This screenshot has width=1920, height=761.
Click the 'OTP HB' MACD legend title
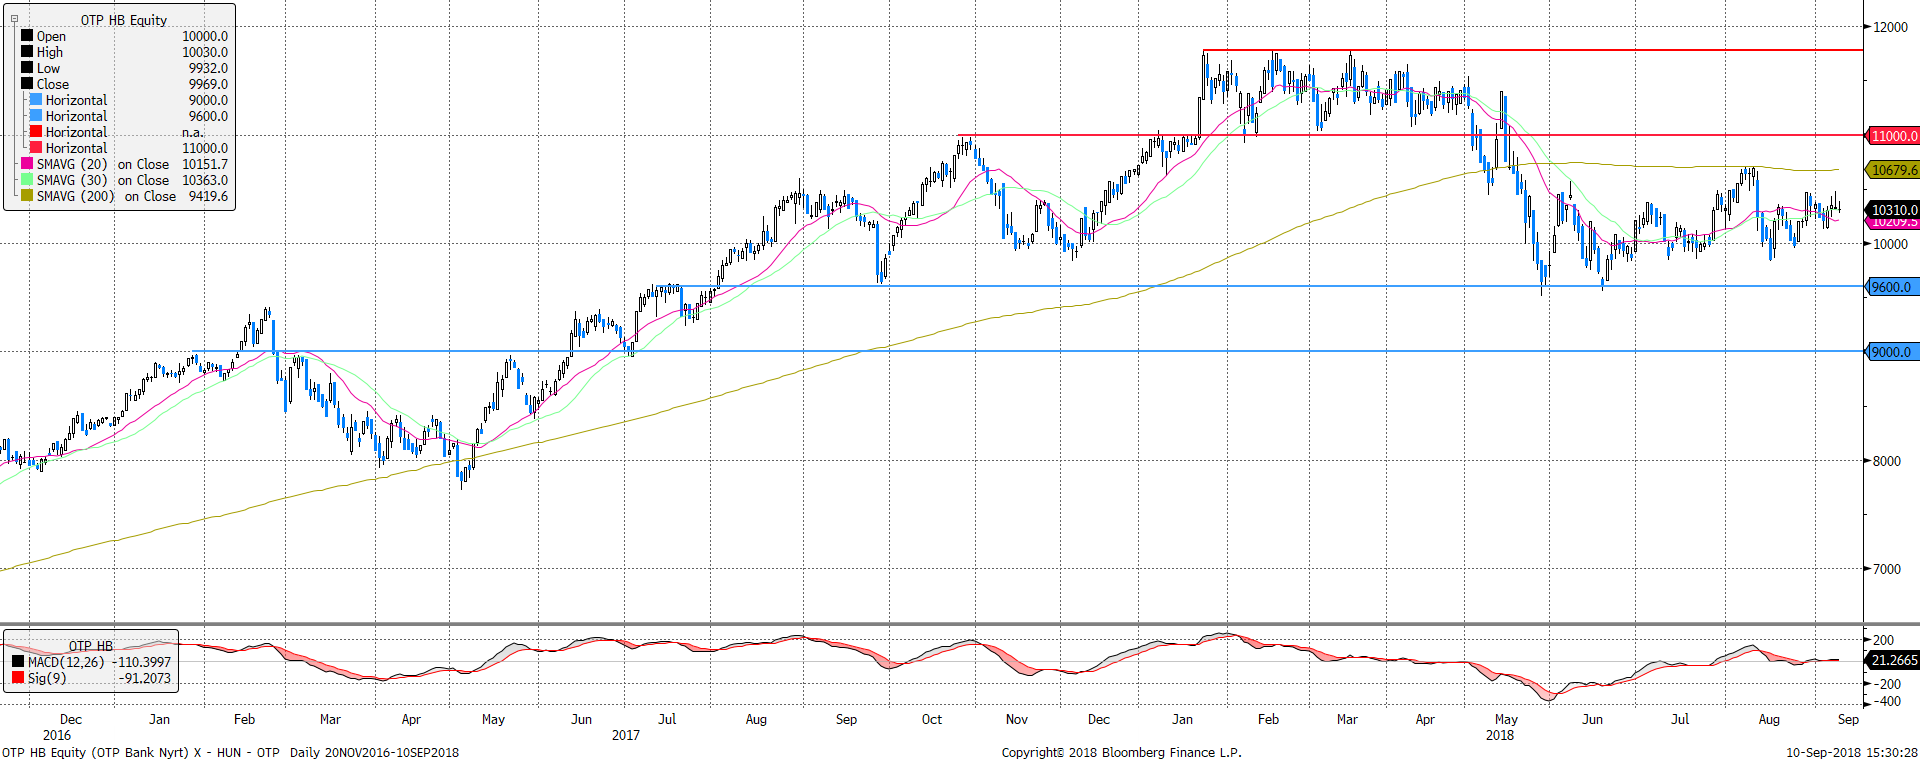tap(91, 646)
